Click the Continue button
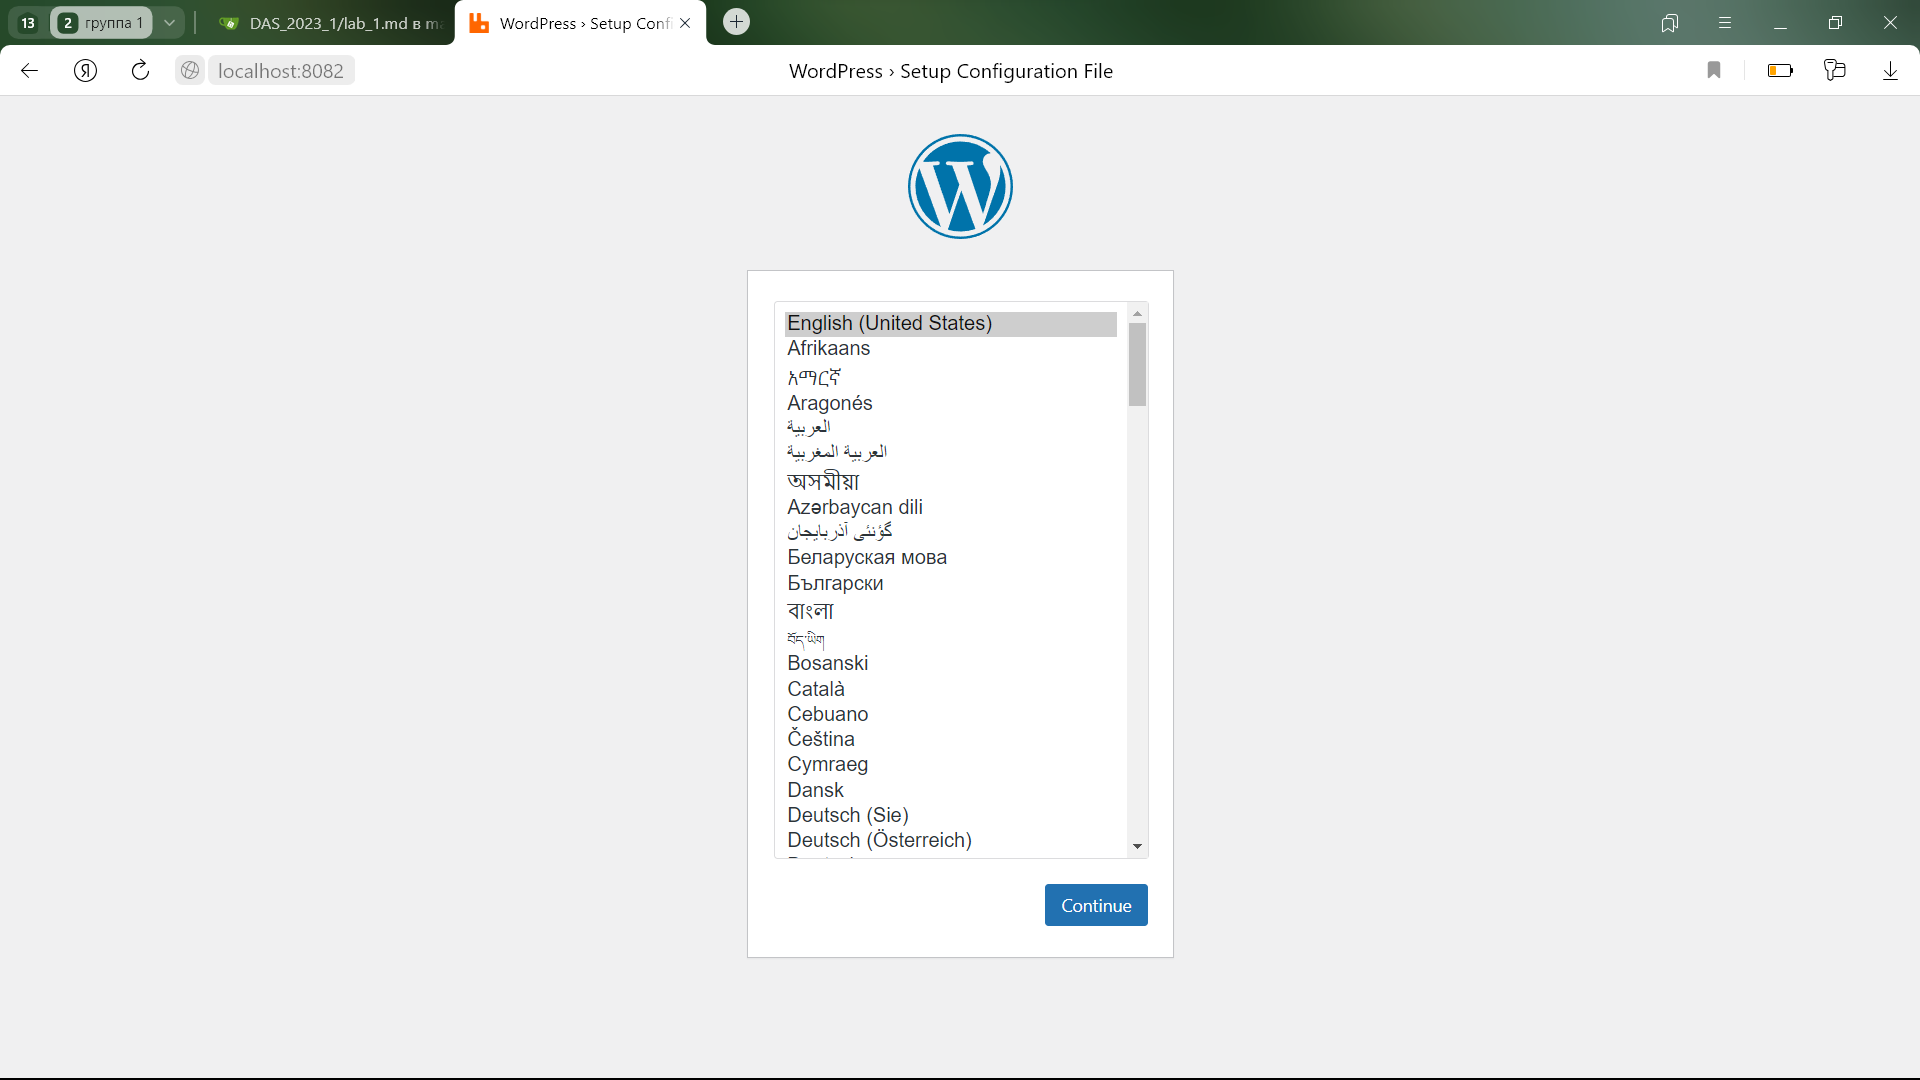The width and height of the screenshot is (1920, 1080). [x=1096, y=905]
